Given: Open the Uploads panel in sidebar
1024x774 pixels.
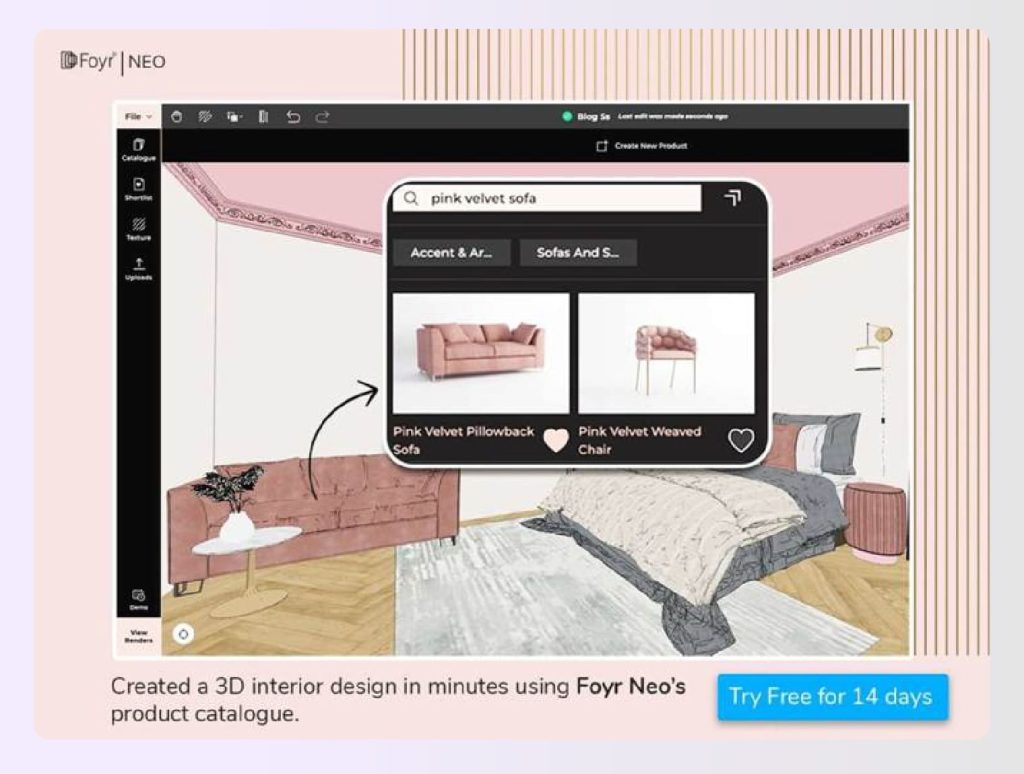Looking at the screenshot, I should point(138,269).
